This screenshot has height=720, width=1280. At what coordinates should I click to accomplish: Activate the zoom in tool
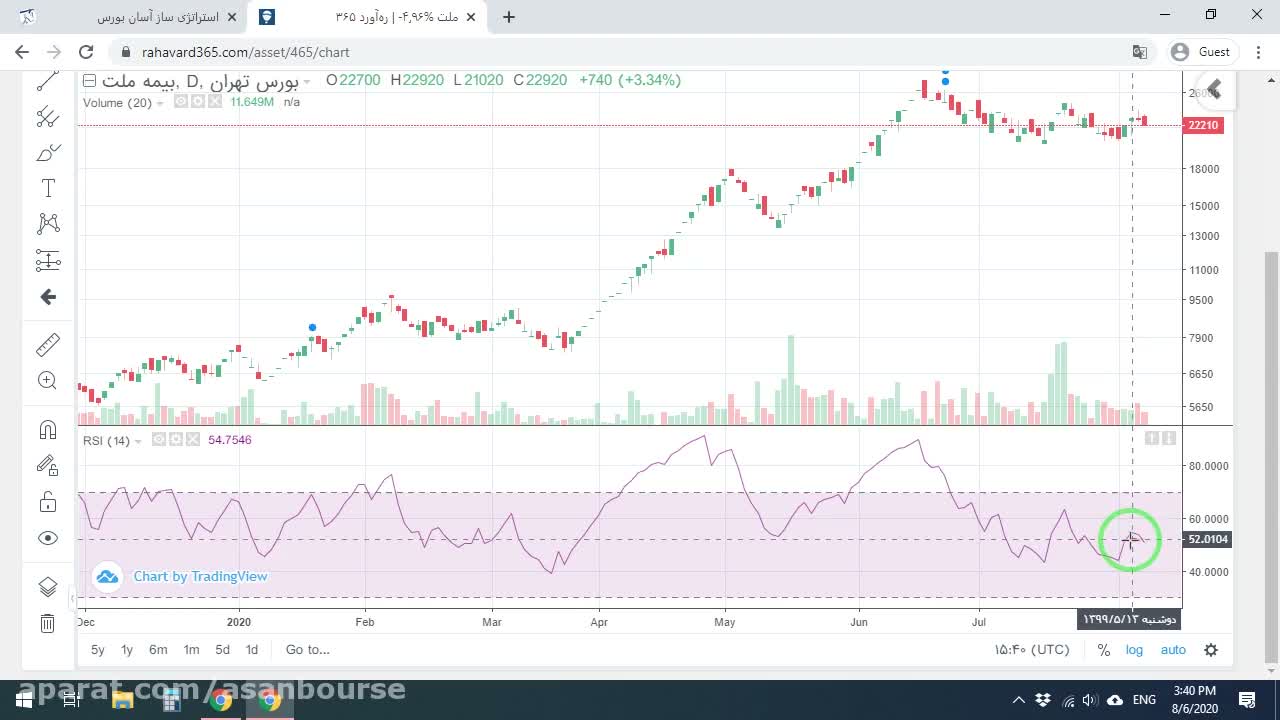point(47,380)
